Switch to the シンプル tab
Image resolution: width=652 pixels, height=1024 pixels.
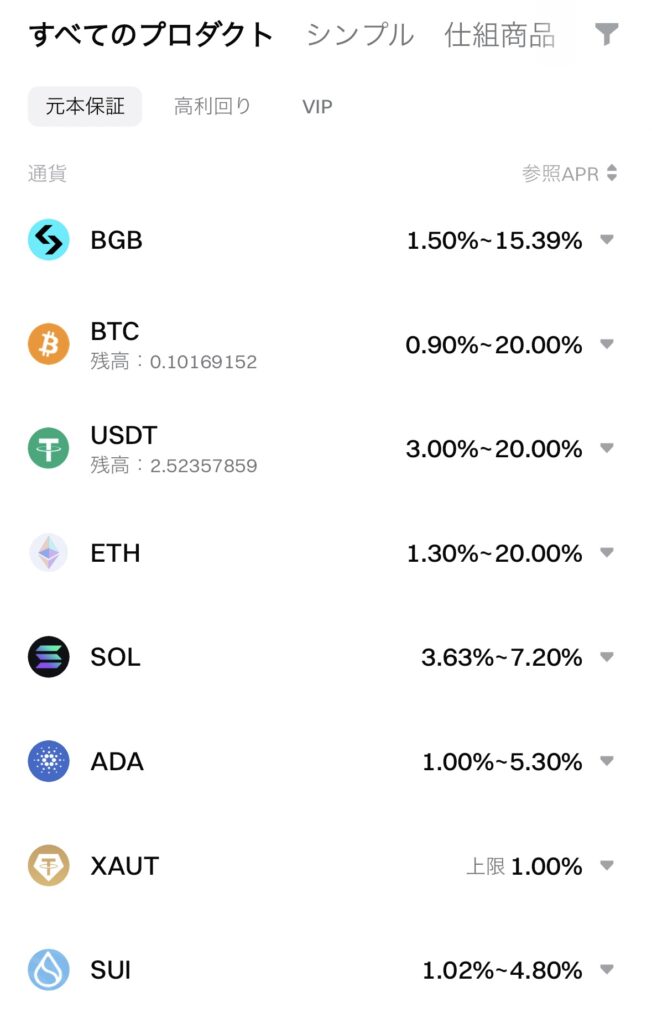(x=360, y=35)
